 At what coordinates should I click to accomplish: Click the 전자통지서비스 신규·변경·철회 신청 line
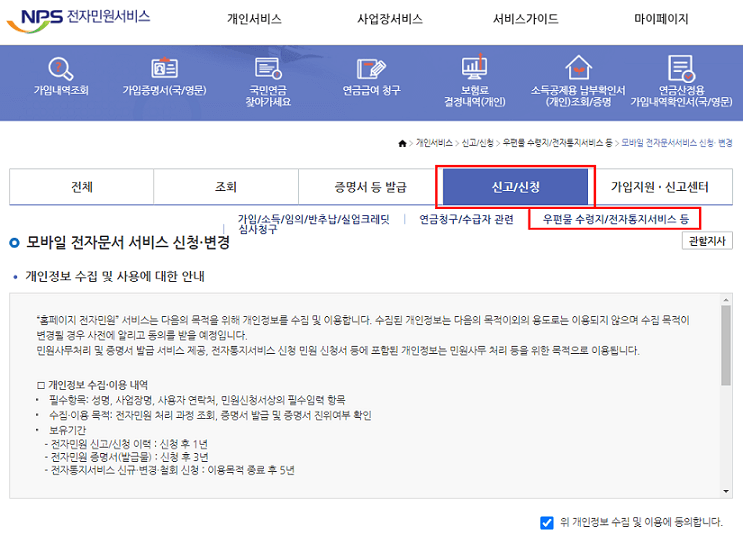170,471
